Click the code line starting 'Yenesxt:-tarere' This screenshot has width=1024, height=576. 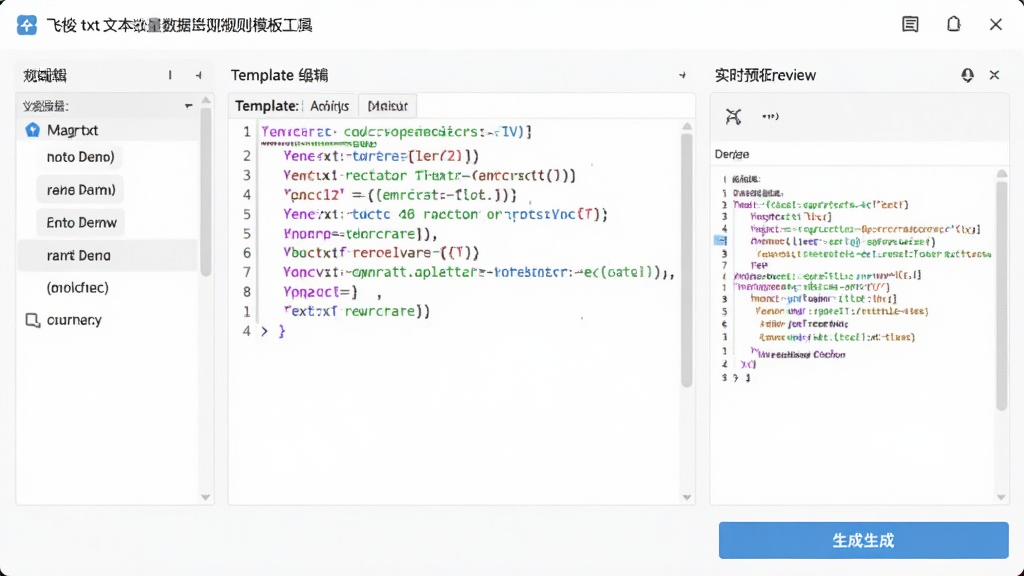381,156
